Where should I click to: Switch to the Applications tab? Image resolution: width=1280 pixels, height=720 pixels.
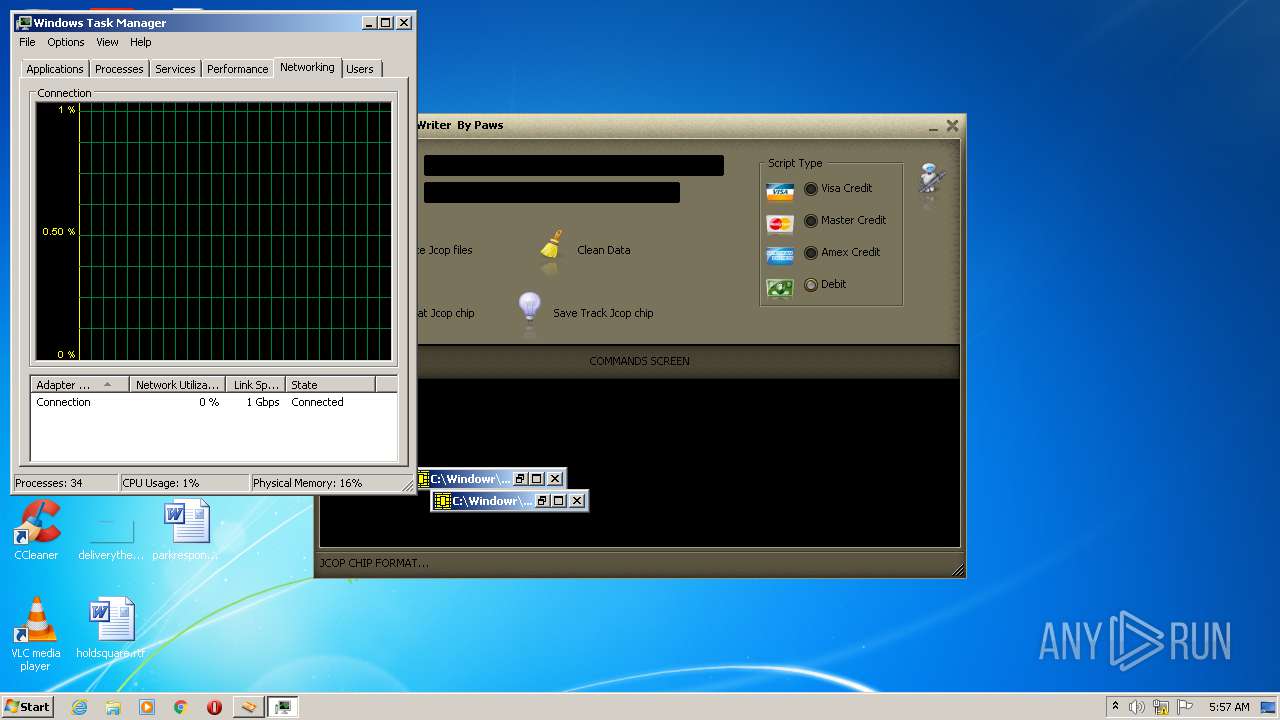pyautogui.click(x=55, y=69)
